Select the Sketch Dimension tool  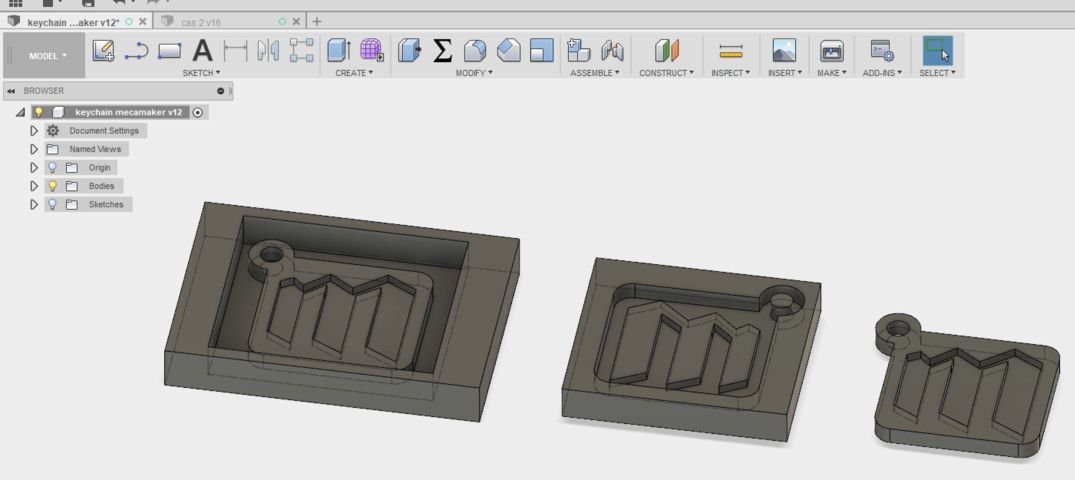(x=235, y=51)
